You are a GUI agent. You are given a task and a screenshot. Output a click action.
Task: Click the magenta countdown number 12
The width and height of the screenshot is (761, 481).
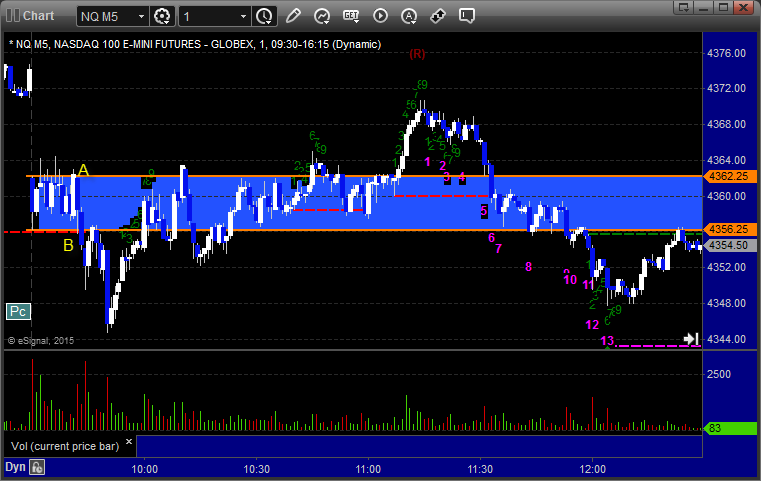click(x=592, y=325)
